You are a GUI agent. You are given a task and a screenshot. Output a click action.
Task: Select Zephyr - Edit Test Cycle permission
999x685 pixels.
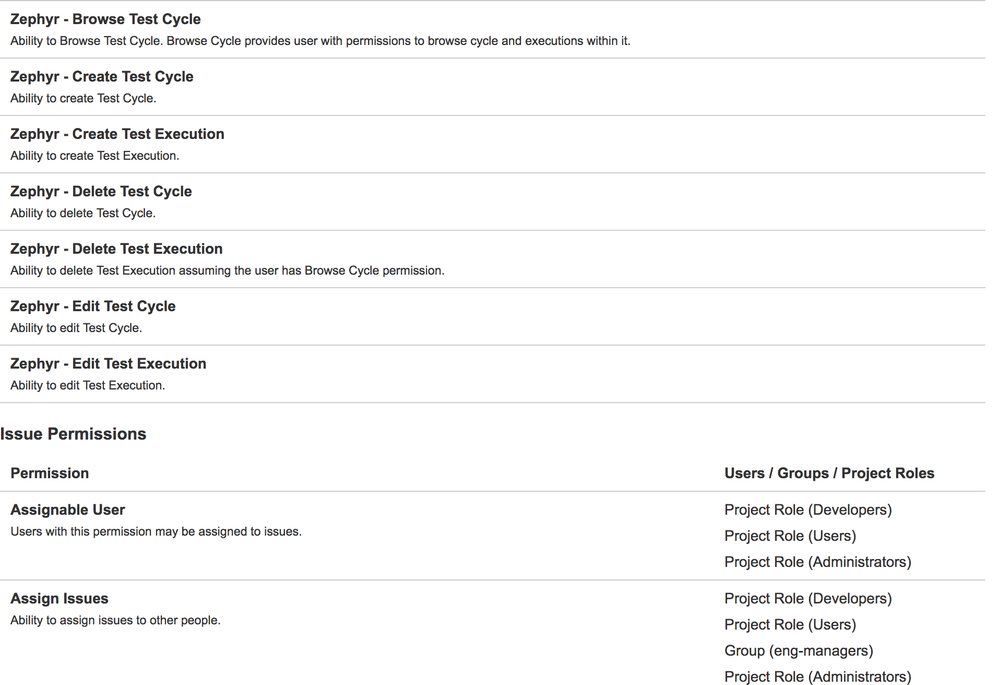point(93,306)
